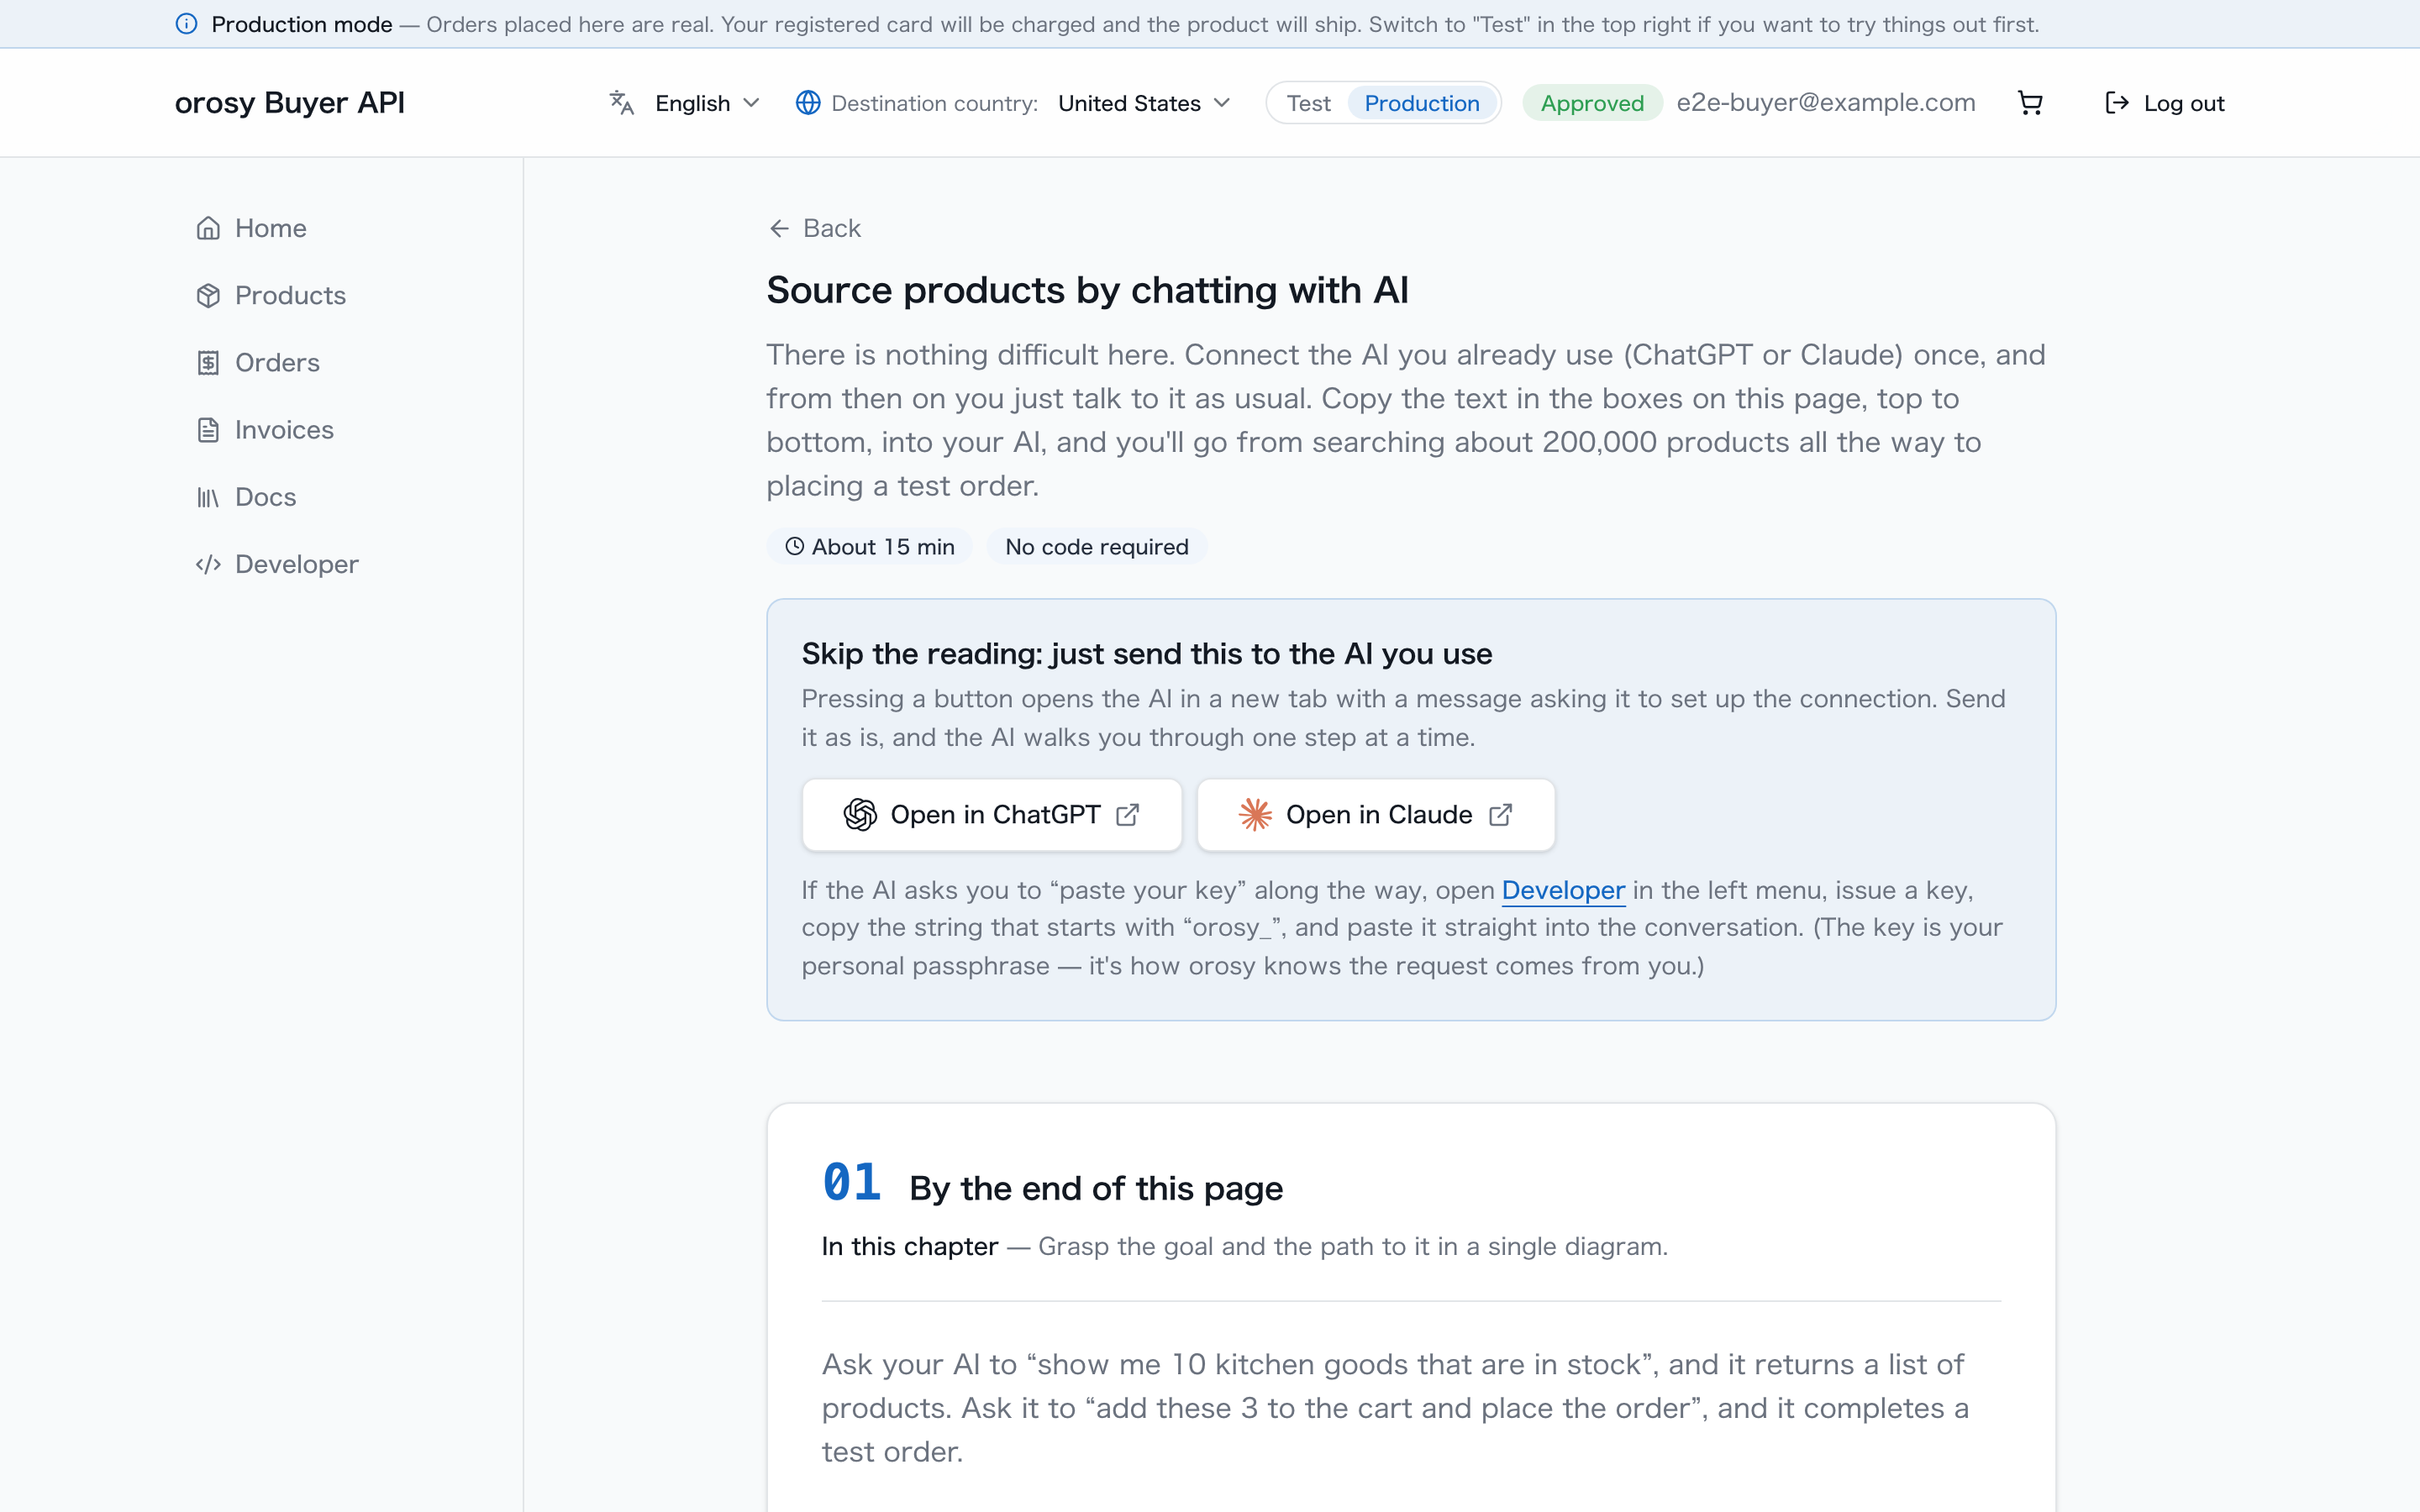Screen dimensions: 2420x1512
Task: Click the translate language icon
Action: [x=621, y=103]
